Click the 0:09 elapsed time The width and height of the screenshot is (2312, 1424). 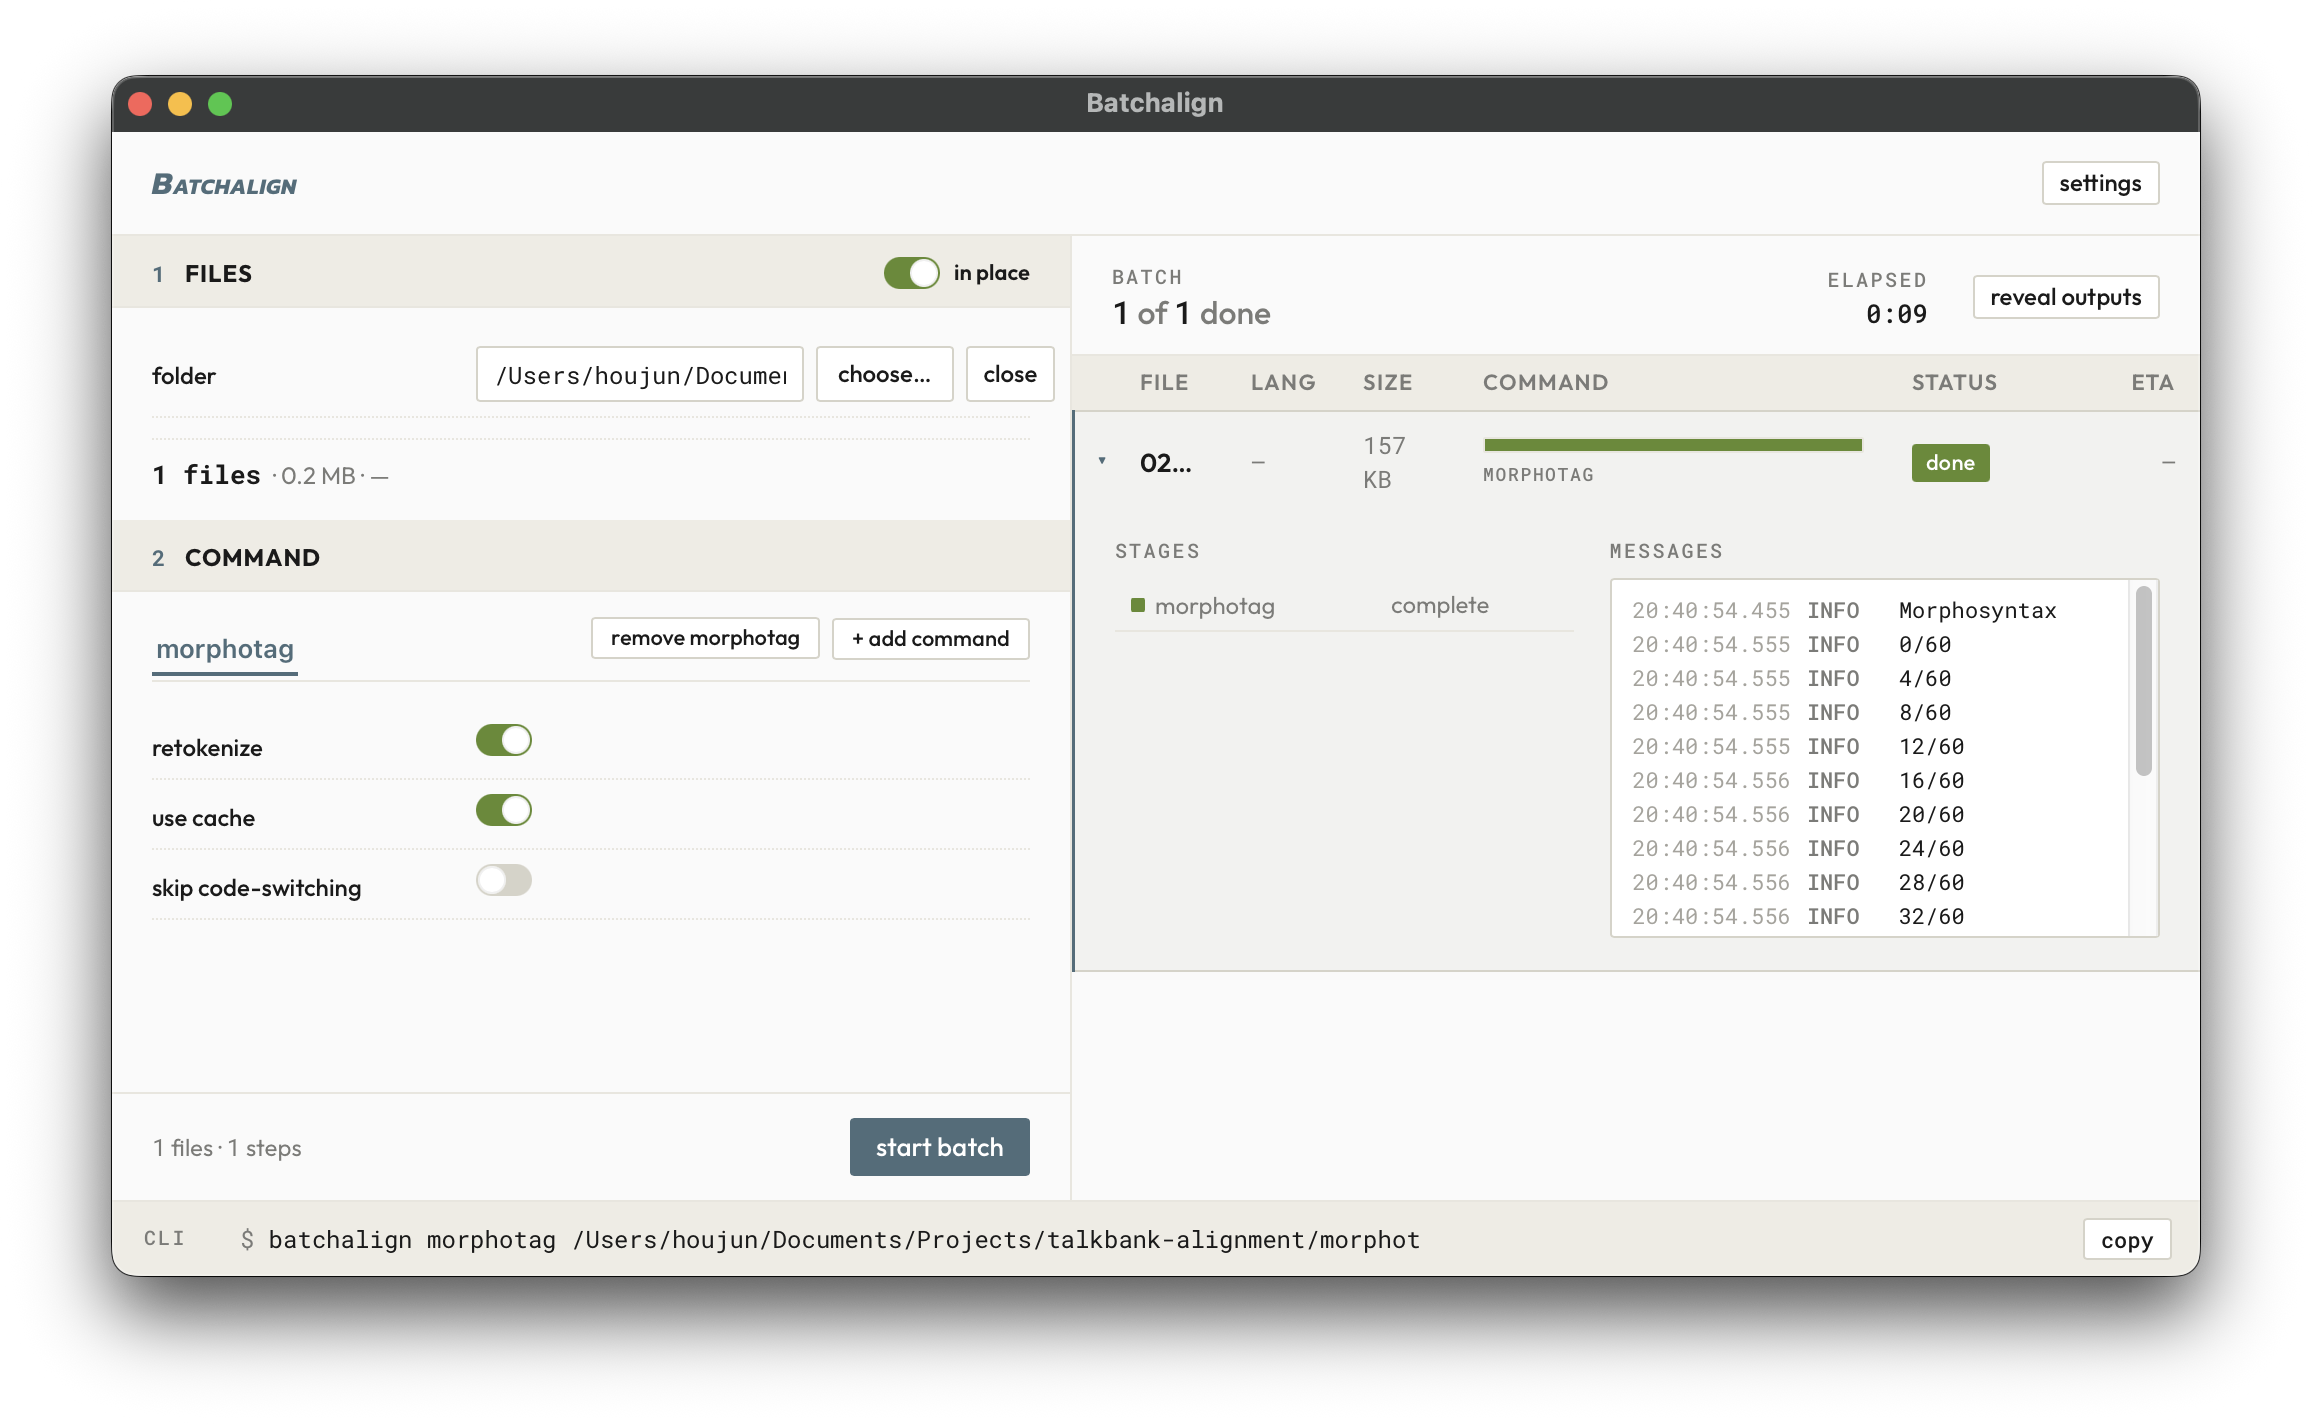[x=1896, y=314]
